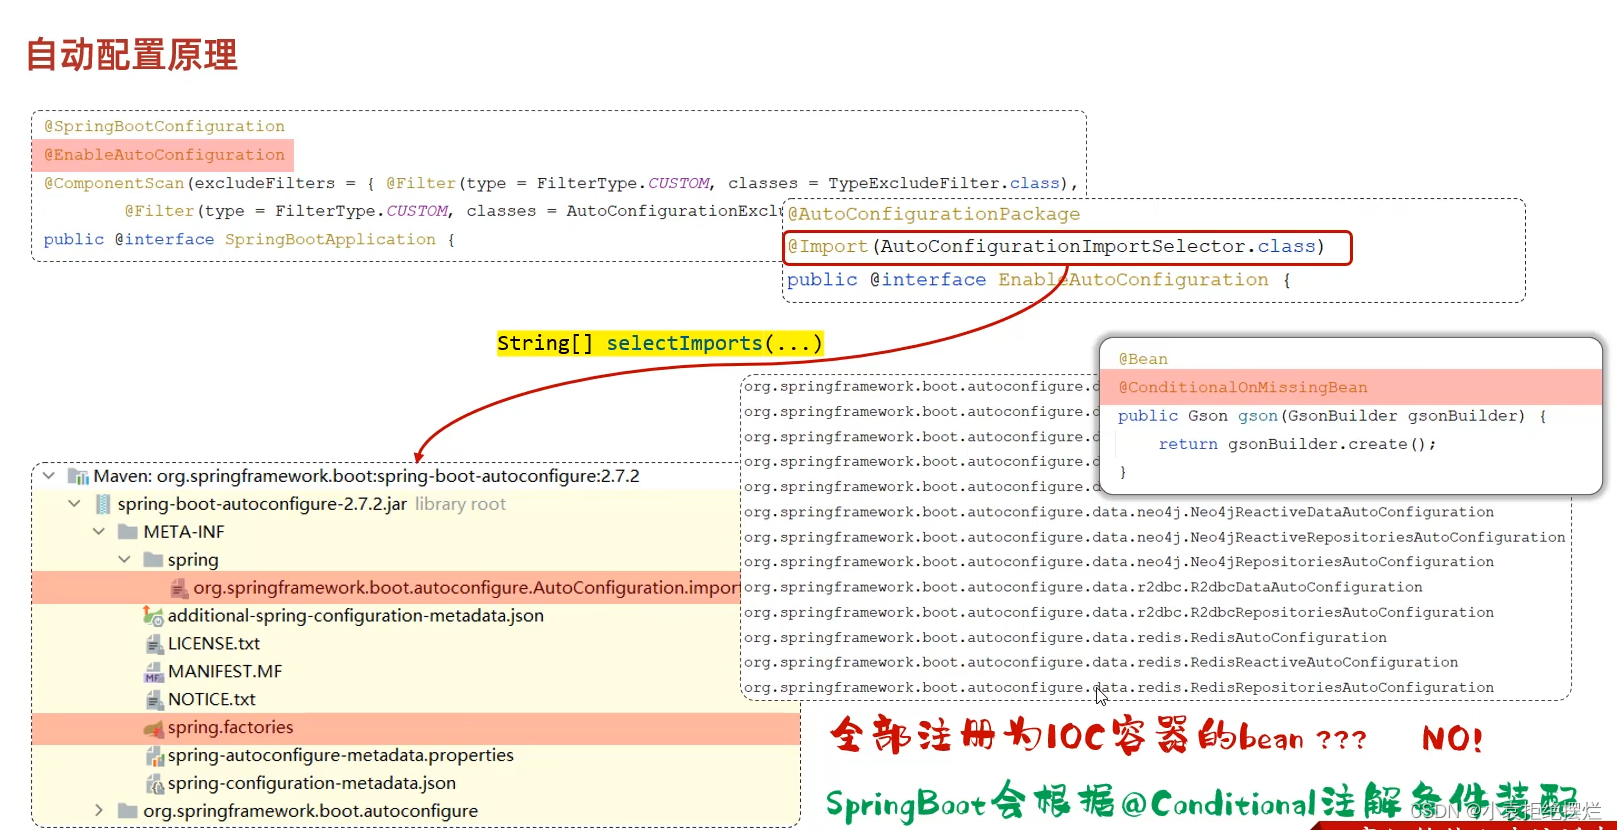The width and height of the screenshot is (1617, 830).
Task: Click the spring.factories file icon
Action: click(x=153, y=728)
